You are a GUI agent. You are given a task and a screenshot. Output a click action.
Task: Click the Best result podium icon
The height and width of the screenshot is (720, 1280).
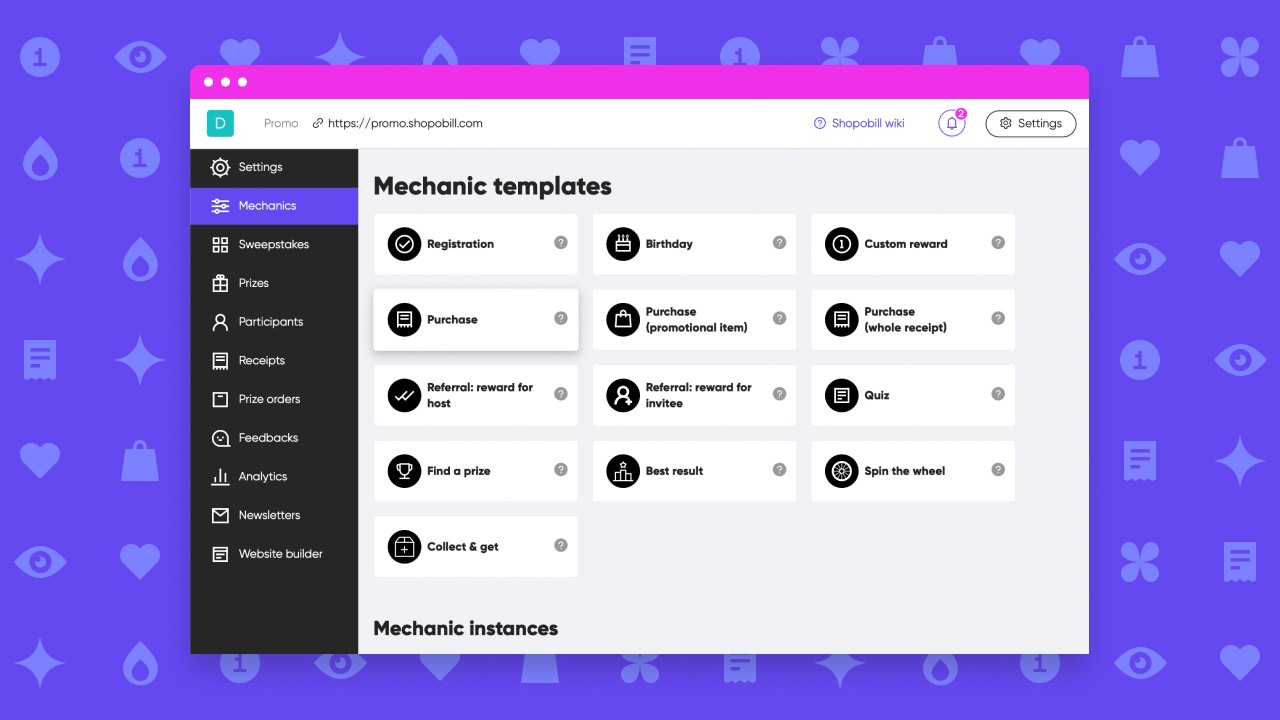(x=623, y=471)
